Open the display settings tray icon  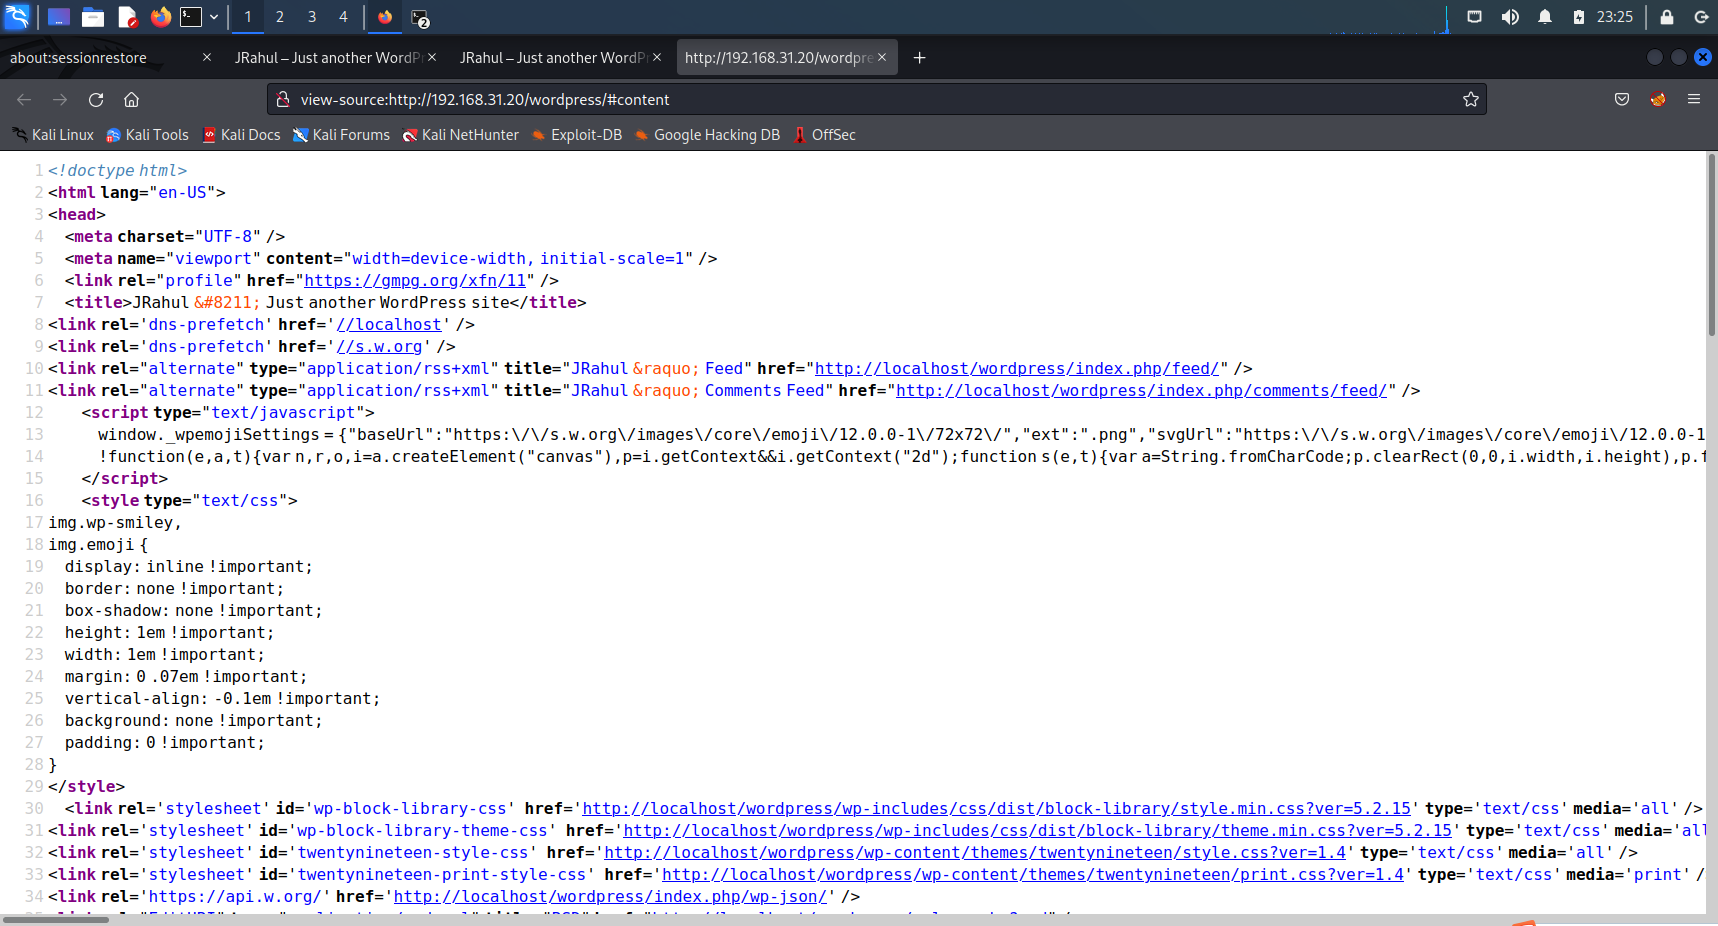[x=1474, y=17]
